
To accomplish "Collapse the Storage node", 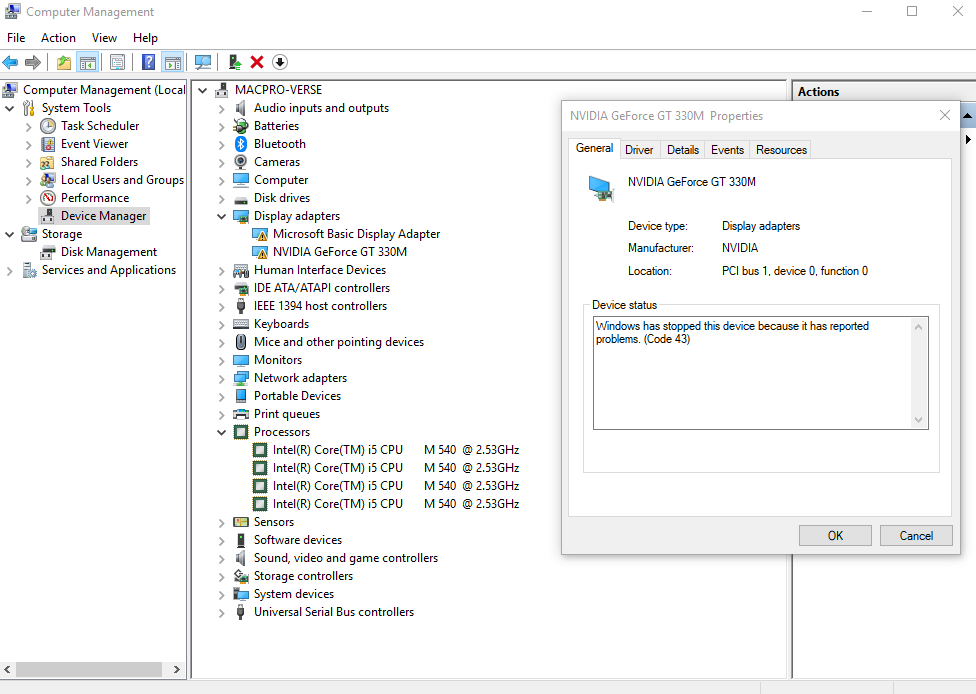I will pos(9,235).
